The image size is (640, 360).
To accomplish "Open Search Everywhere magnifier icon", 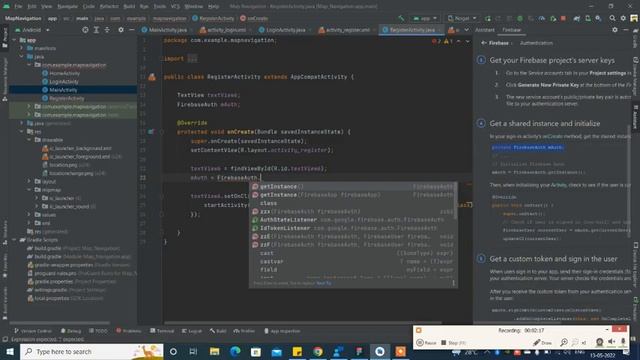I will [x=612, y=18].
